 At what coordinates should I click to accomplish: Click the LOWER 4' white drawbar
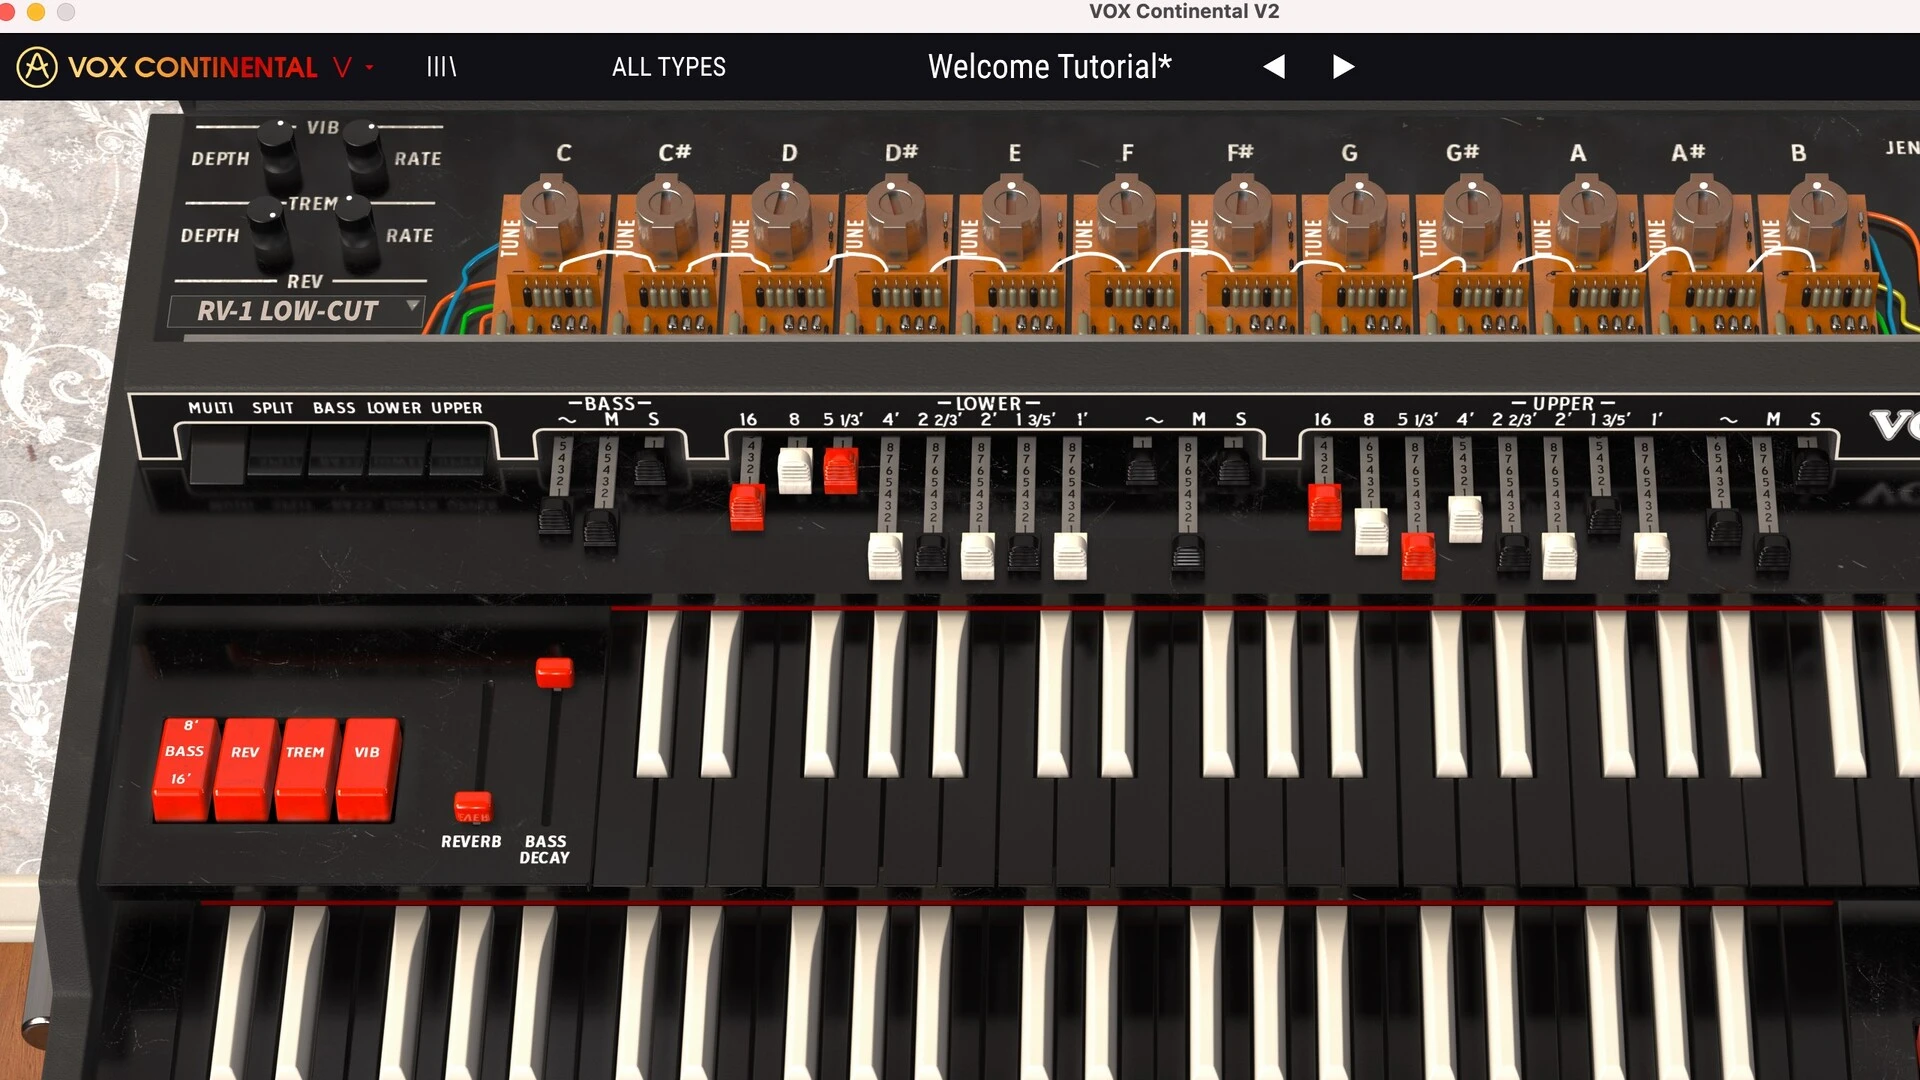pos(885,556)
